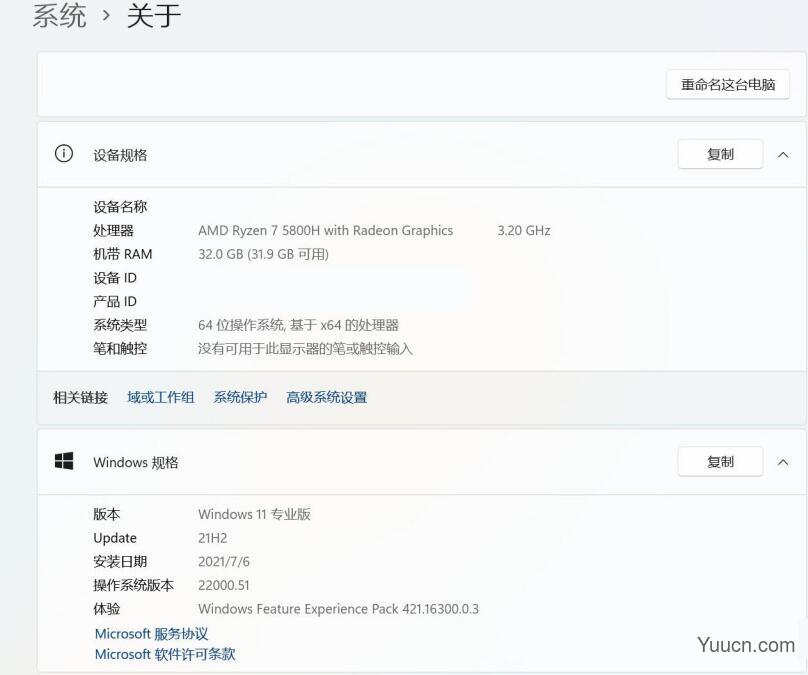
Task: Click the 产品 ID label
Action: 115,301
